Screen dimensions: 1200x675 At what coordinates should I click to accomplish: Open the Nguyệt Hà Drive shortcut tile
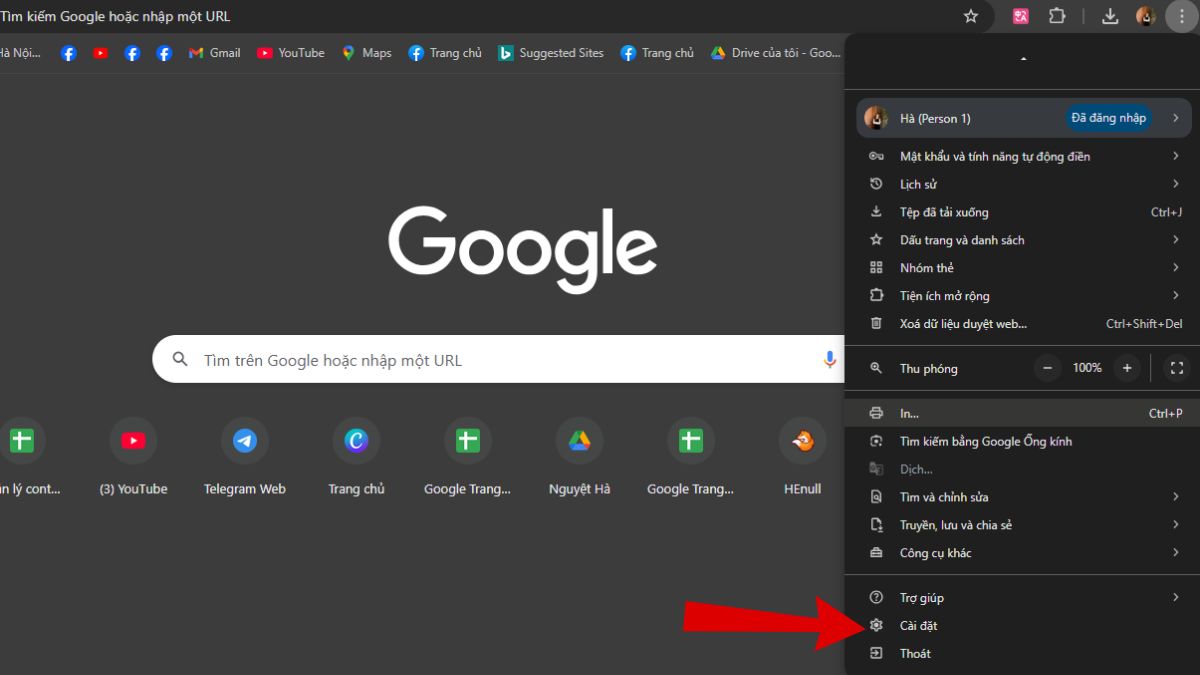coord(580,458)
